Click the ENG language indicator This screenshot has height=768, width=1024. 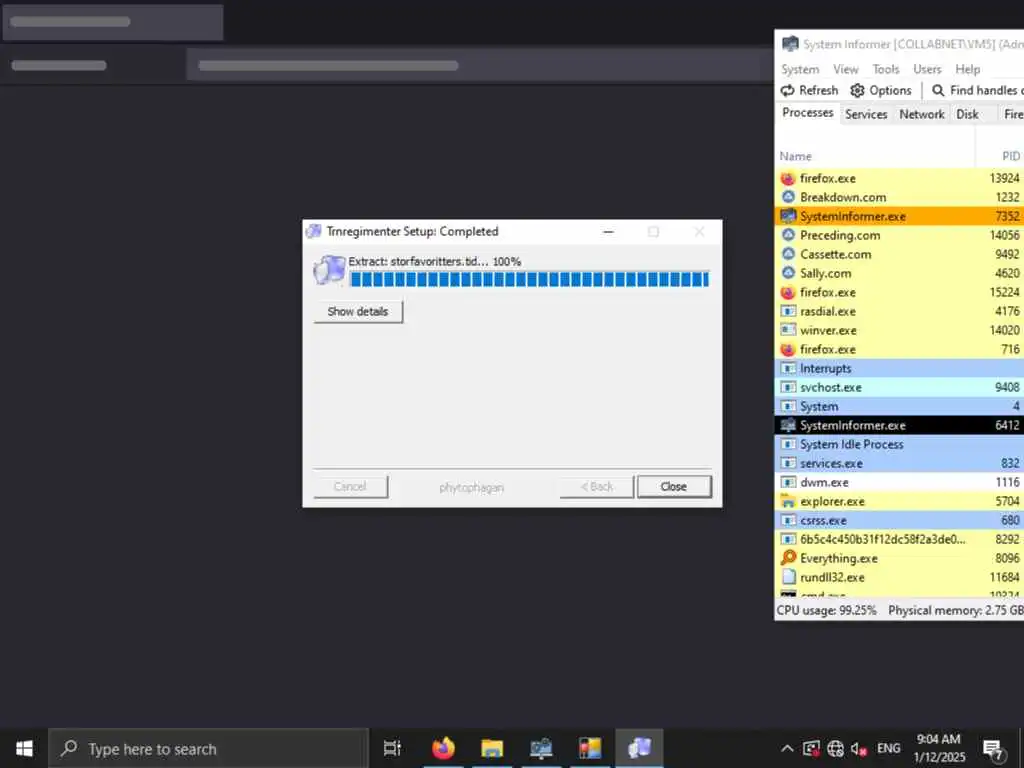tap(888, 748)
